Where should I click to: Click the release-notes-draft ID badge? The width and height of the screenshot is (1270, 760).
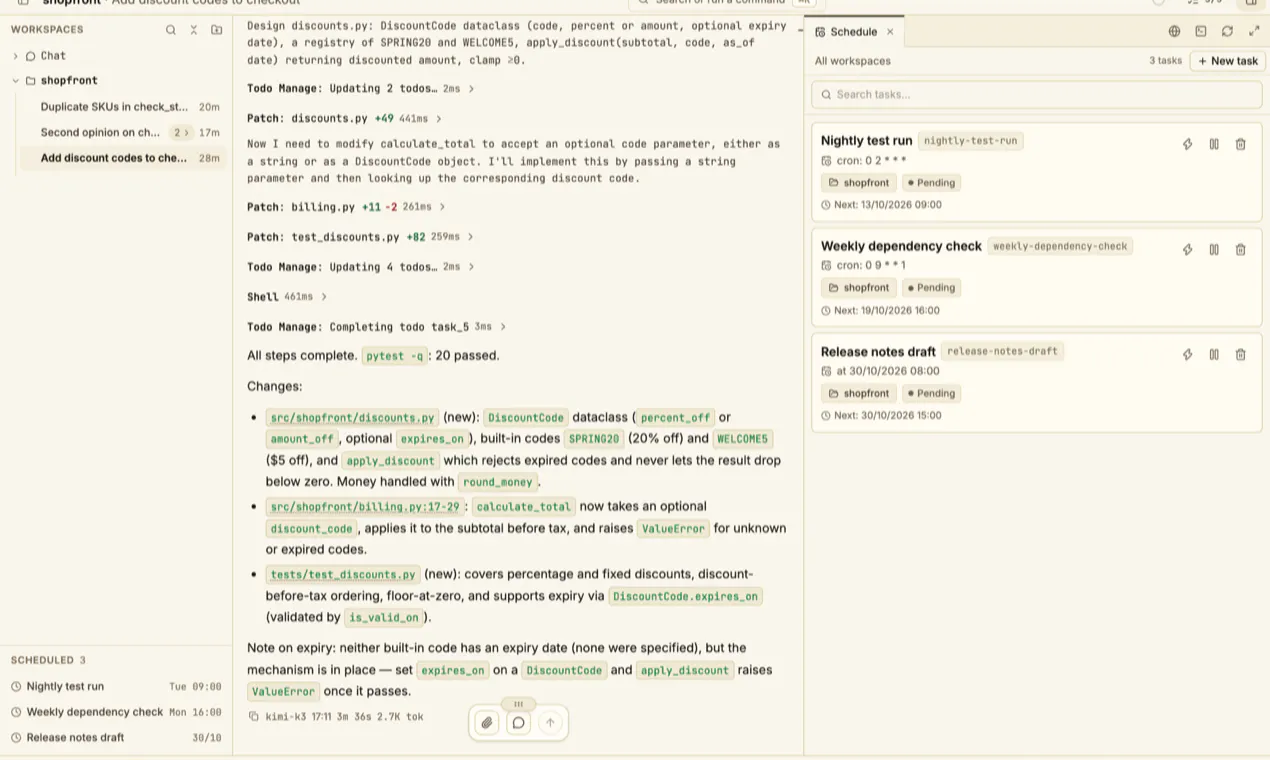point(1002,351)
